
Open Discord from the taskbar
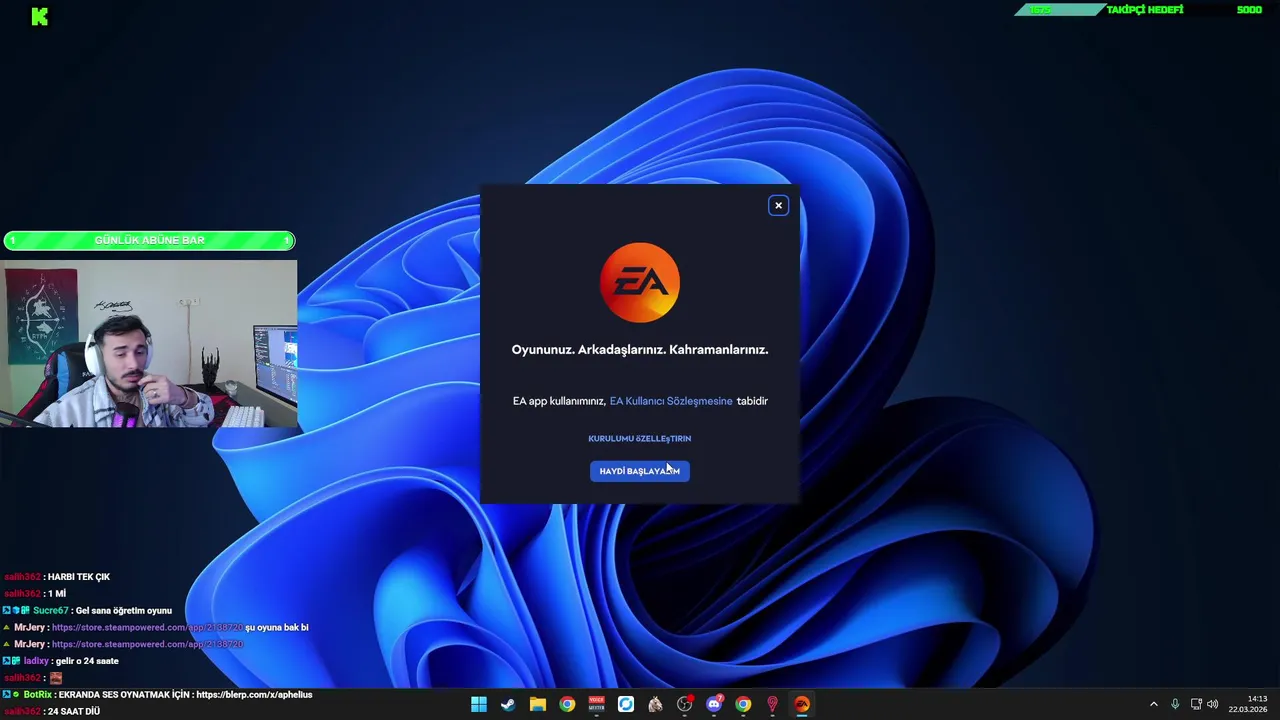714,704
